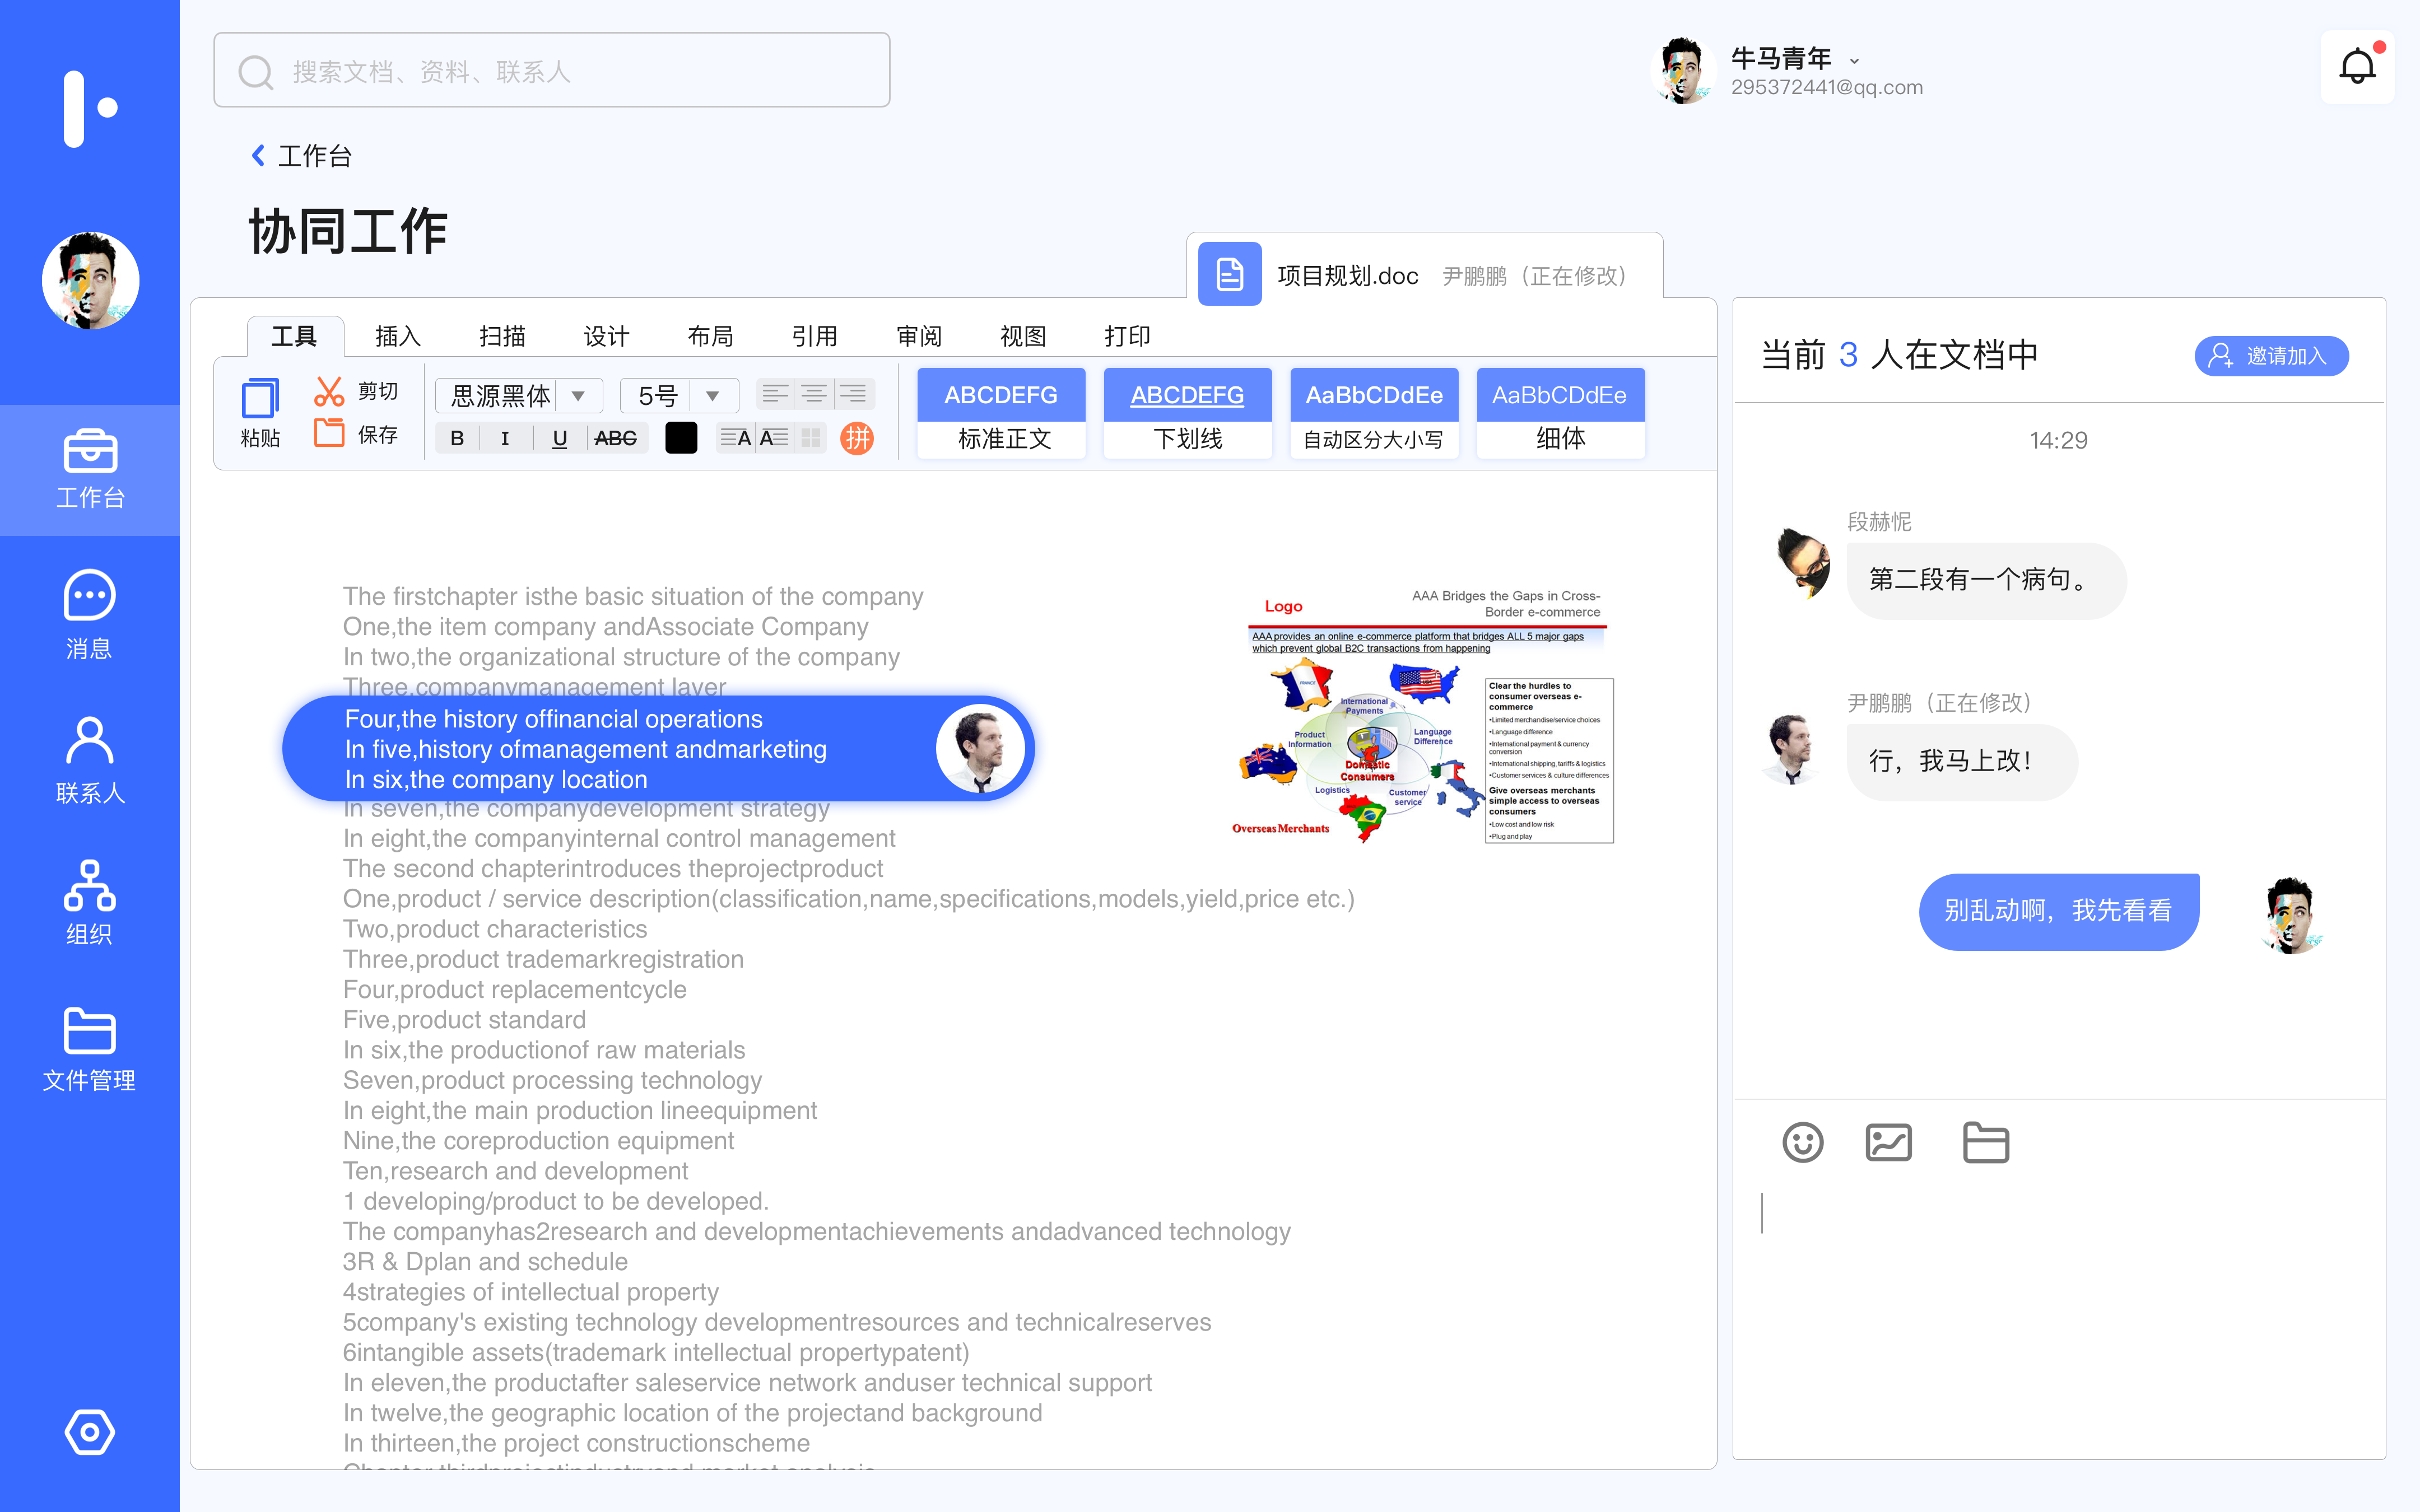Click the paste (粘贴) icon
This screenshot has width=2420, height=1512.
point(260,399)
